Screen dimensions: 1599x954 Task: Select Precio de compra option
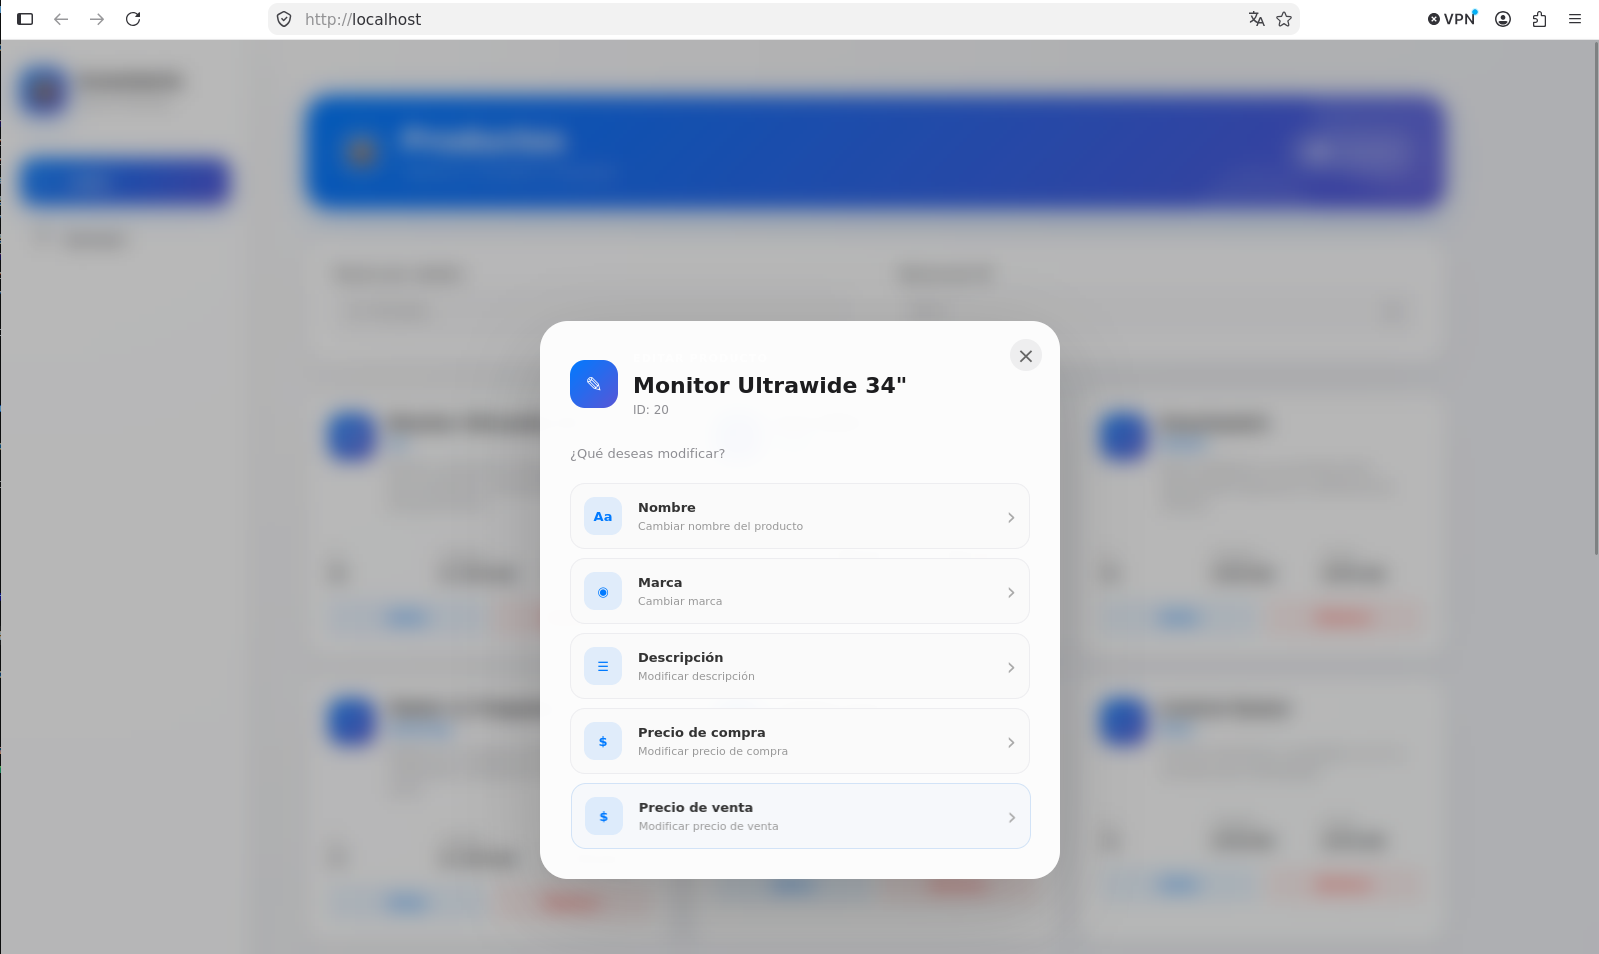coord(800,741)
